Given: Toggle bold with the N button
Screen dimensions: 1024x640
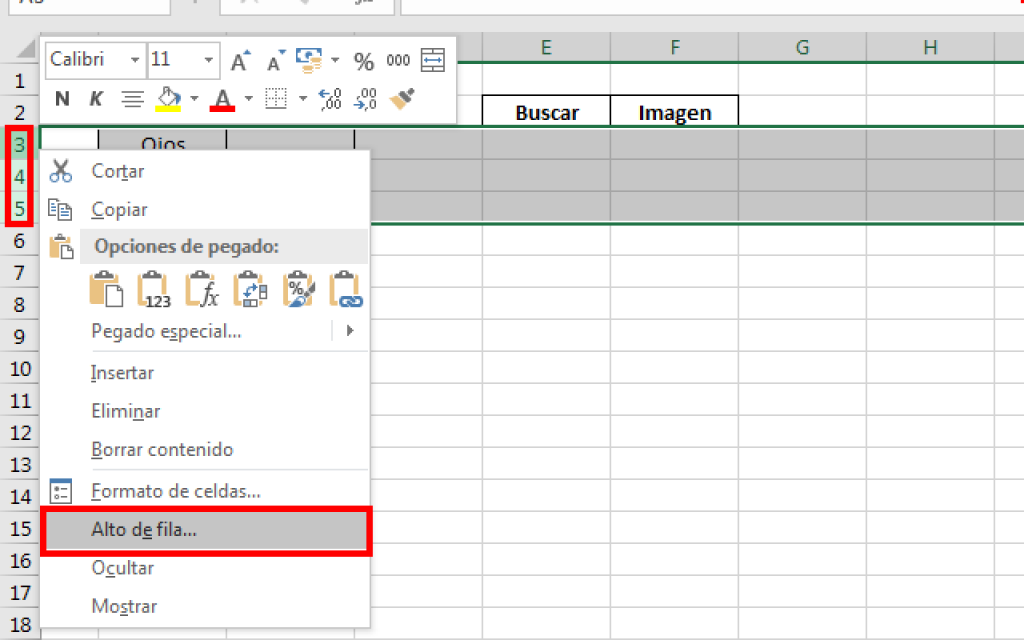Looking at the screenshot, I should point(62,98).
